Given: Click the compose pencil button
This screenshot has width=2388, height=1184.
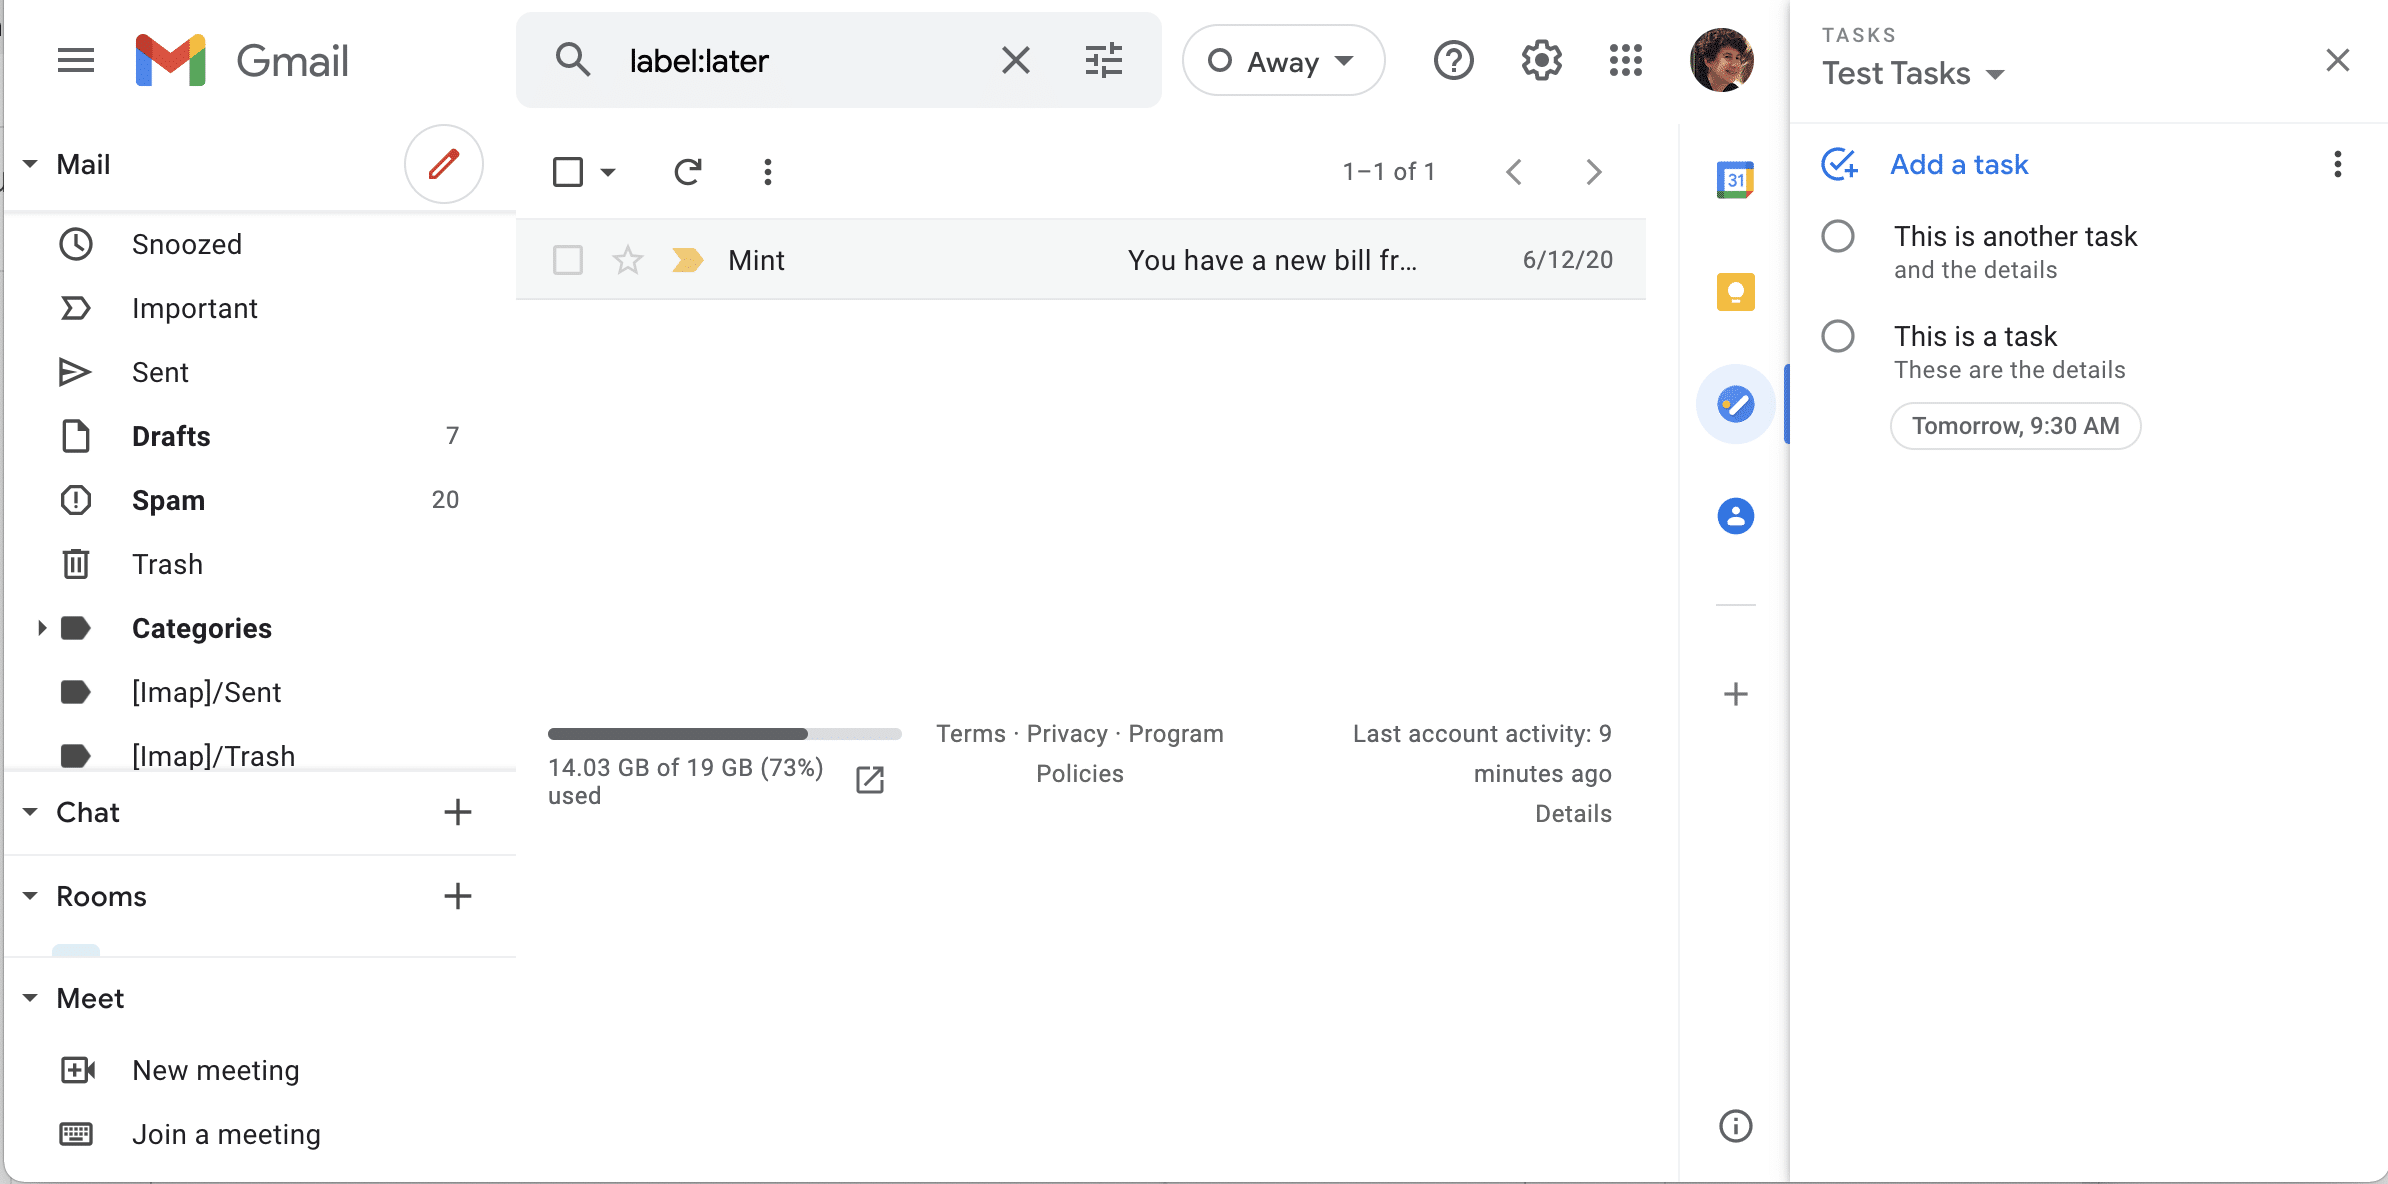Looking at the screenshot, I should coord(443,164).
